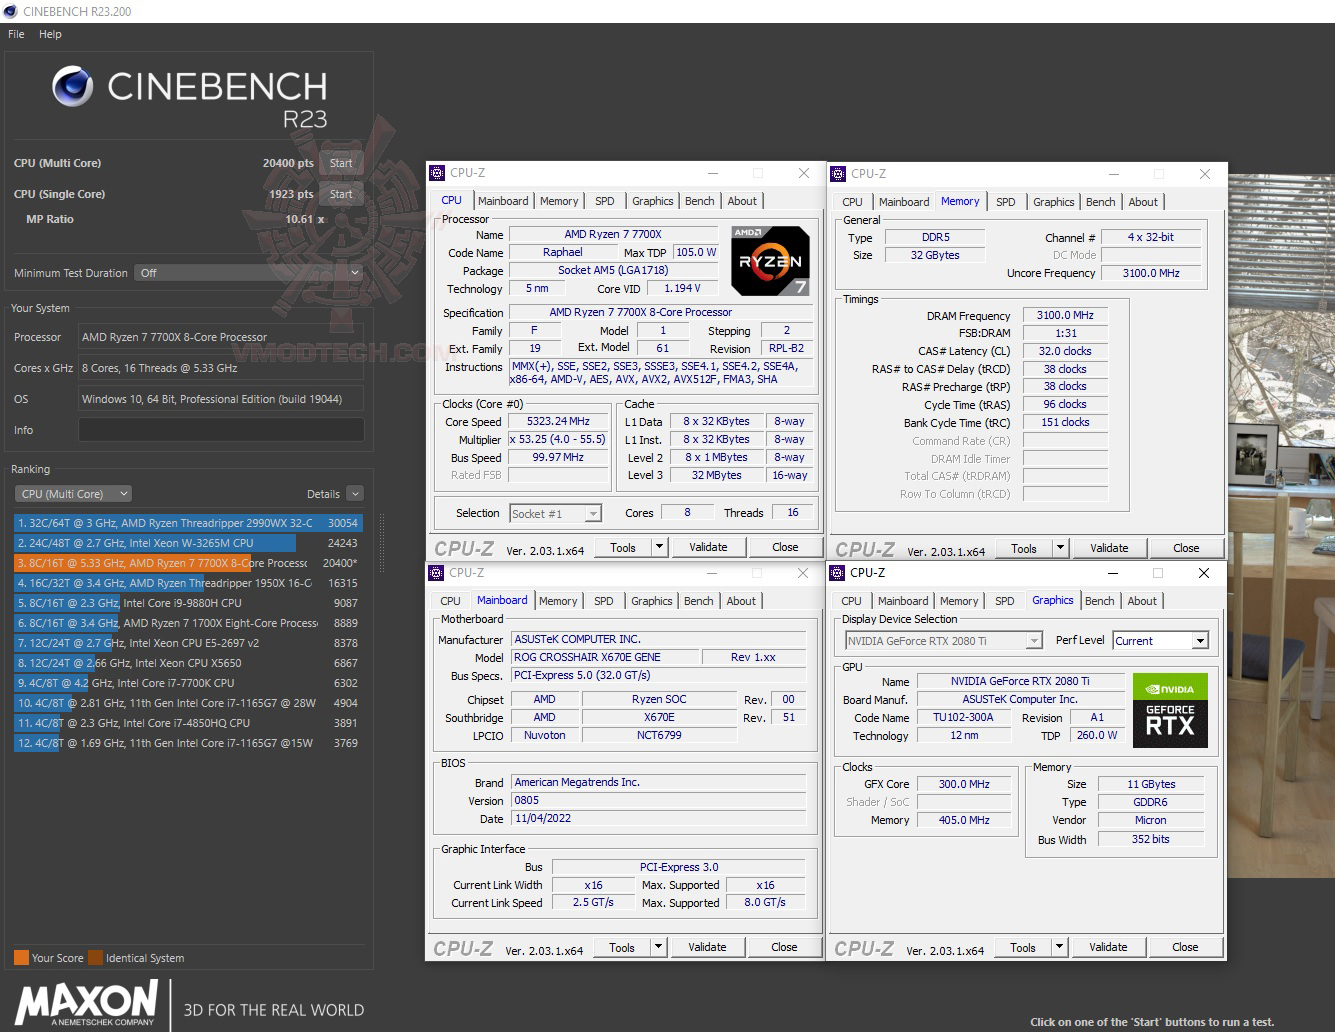
Task: Select the Bench tab in CPU-Z
Action: 699,200
